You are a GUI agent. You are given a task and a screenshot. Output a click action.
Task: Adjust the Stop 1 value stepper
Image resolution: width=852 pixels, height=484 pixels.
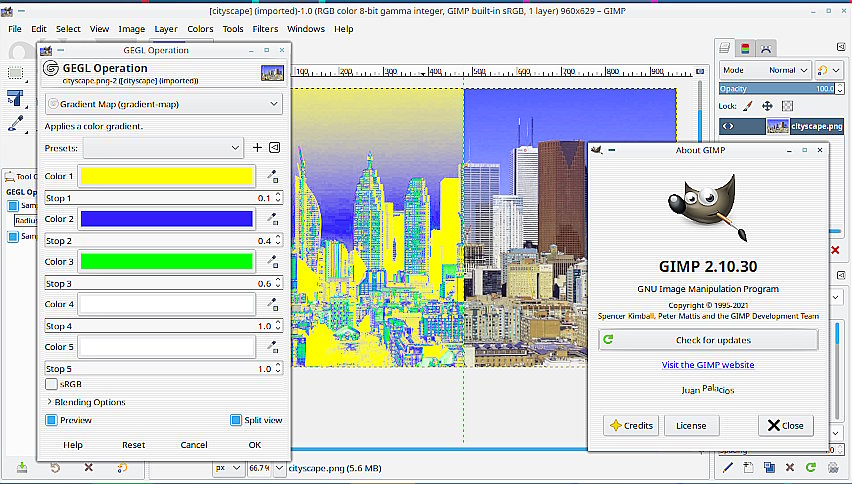point(278,198)
